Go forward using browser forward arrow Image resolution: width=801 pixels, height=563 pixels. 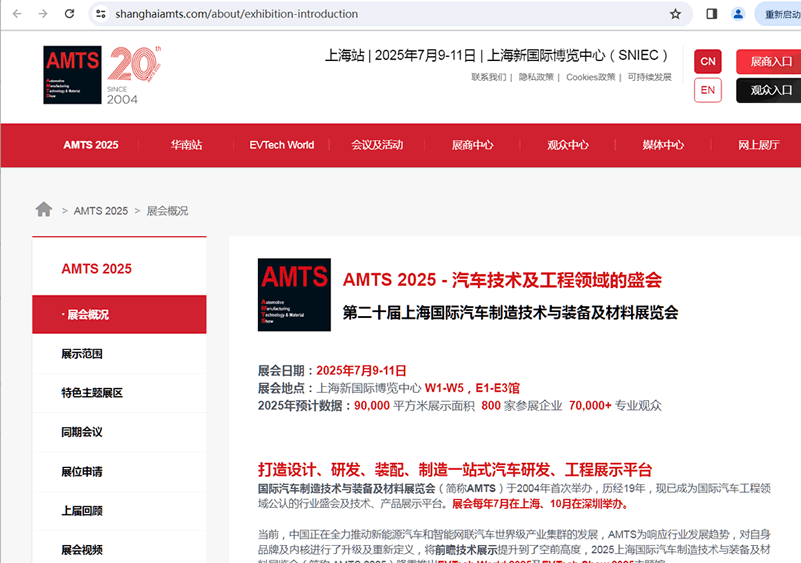43,14
